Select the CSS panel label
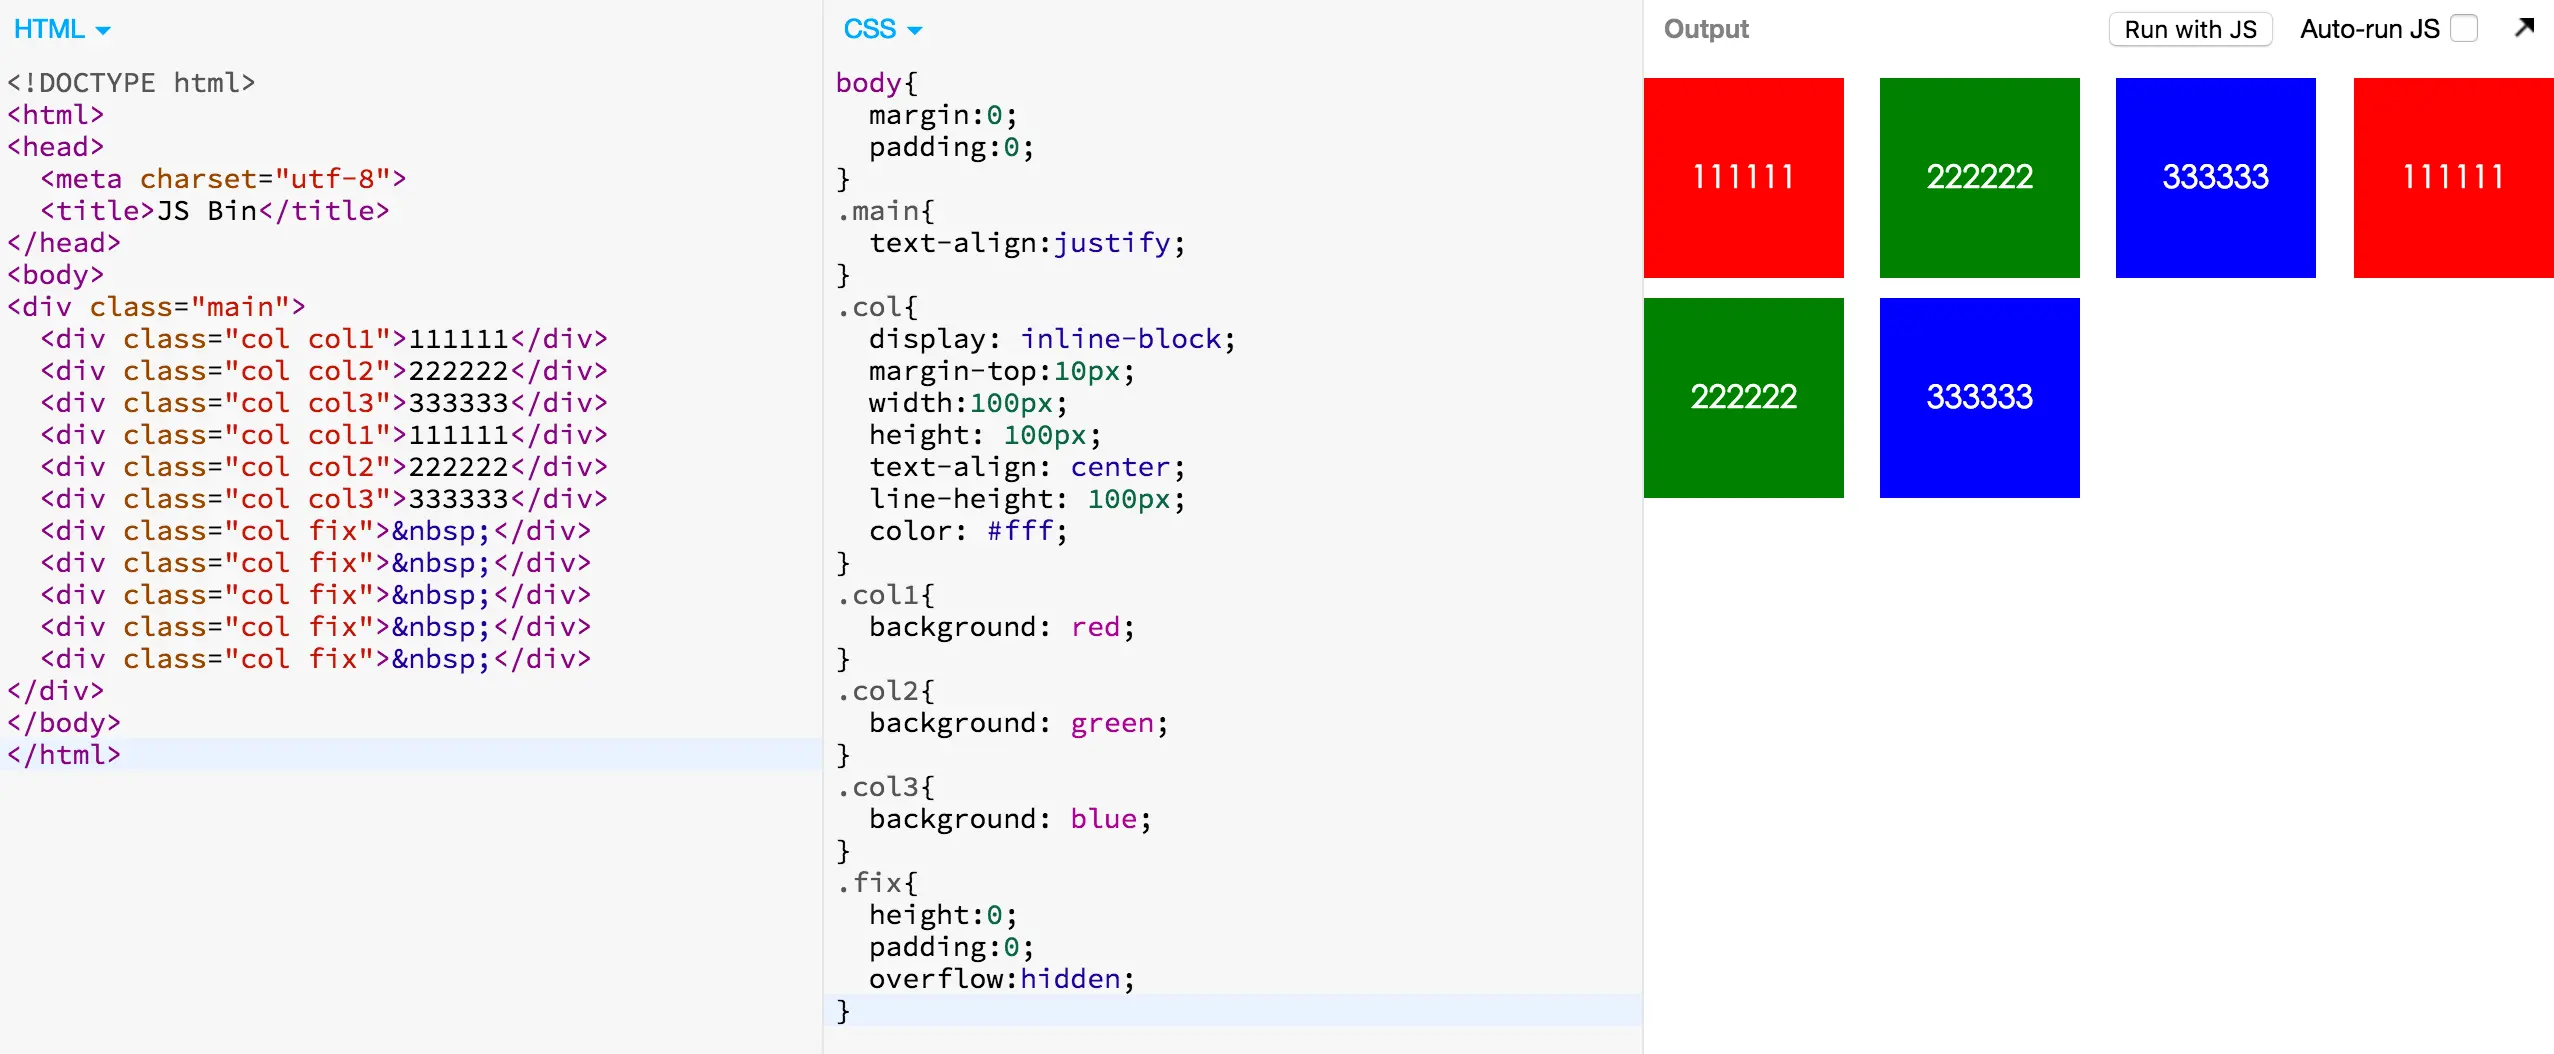 869,29
